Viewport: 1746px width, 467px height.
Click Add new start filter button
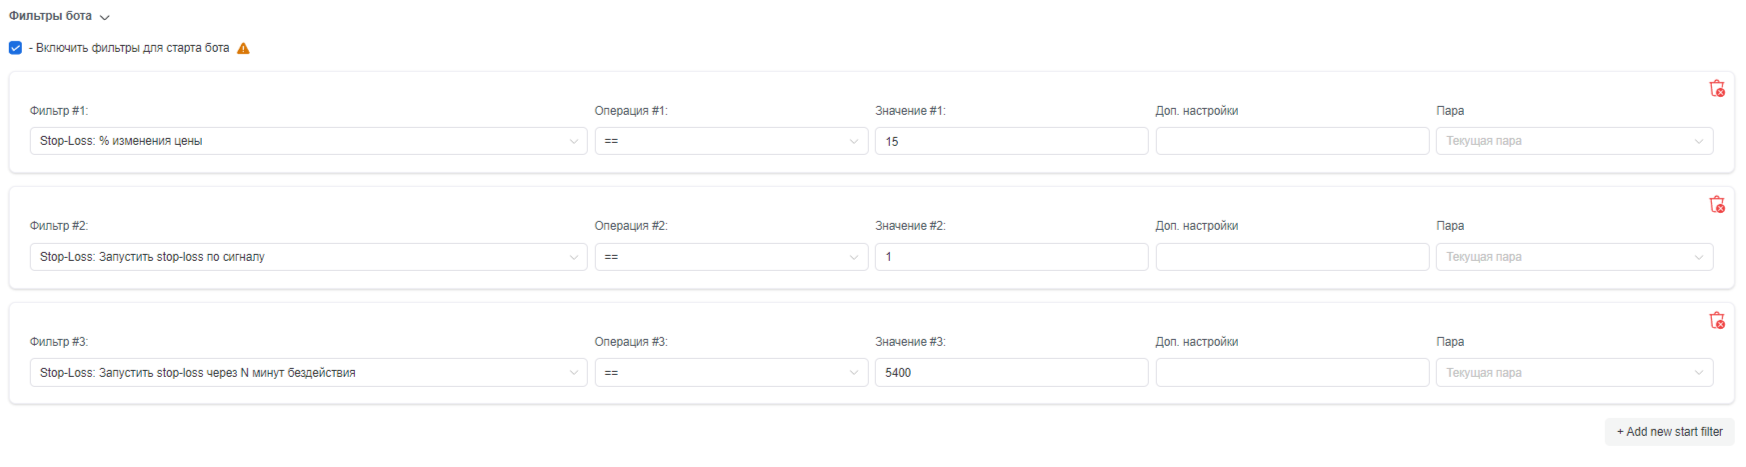[1669, 432]
